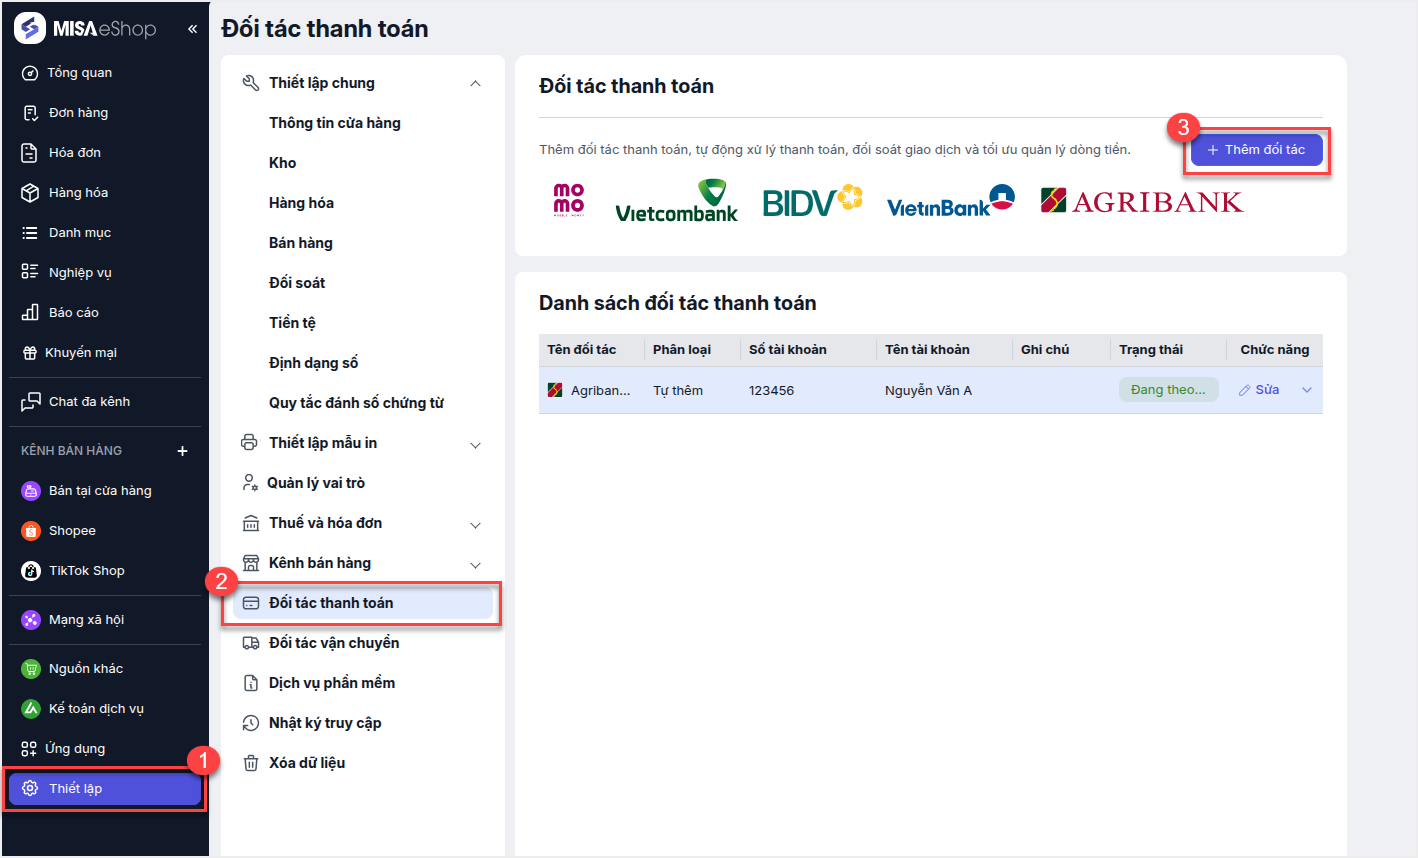Click the account number 123456 cell
The height and width of the screenshot is (858, 1418).
772,391
